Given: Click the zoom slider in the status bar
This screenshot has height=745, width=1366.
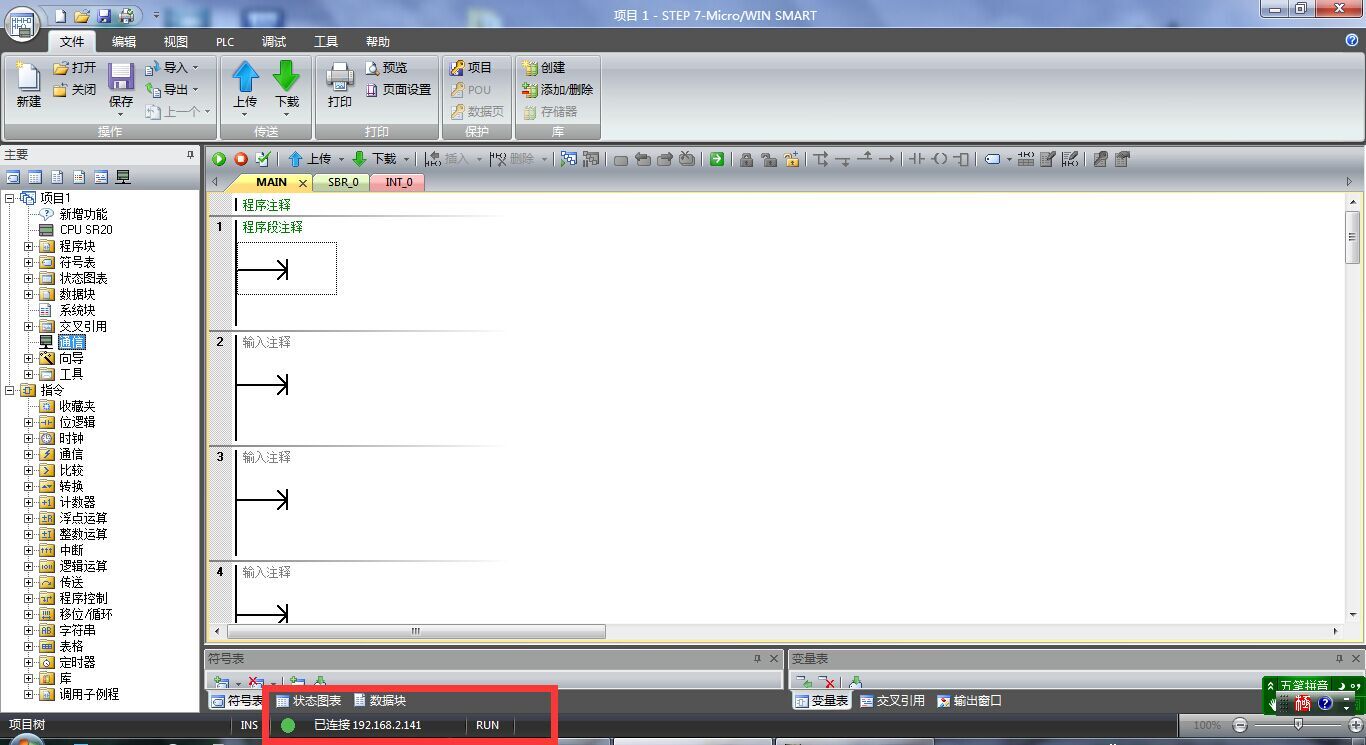Looking at the screenshot, I should pos(1297,725).
